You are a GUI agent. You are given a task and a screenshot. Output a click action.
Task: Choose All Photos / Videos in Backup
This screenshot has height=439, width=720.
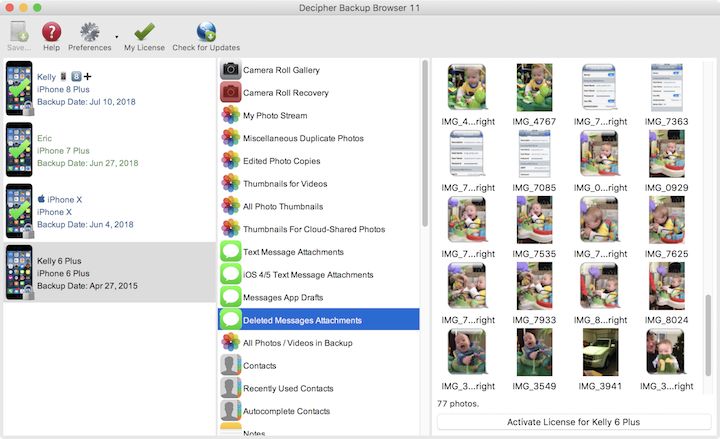click(x=318, y=343)
